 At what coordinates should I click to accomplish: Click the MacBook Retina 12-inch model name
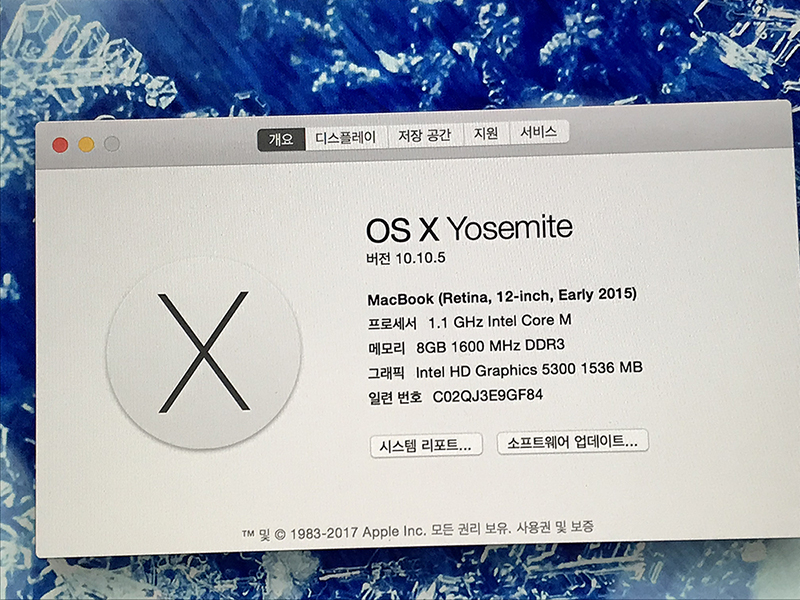coord(502,296)
